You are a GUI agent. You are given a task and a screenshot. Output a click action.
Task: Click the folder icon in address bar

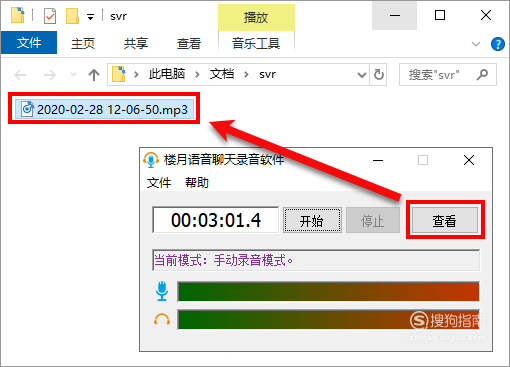pos(118,74)
